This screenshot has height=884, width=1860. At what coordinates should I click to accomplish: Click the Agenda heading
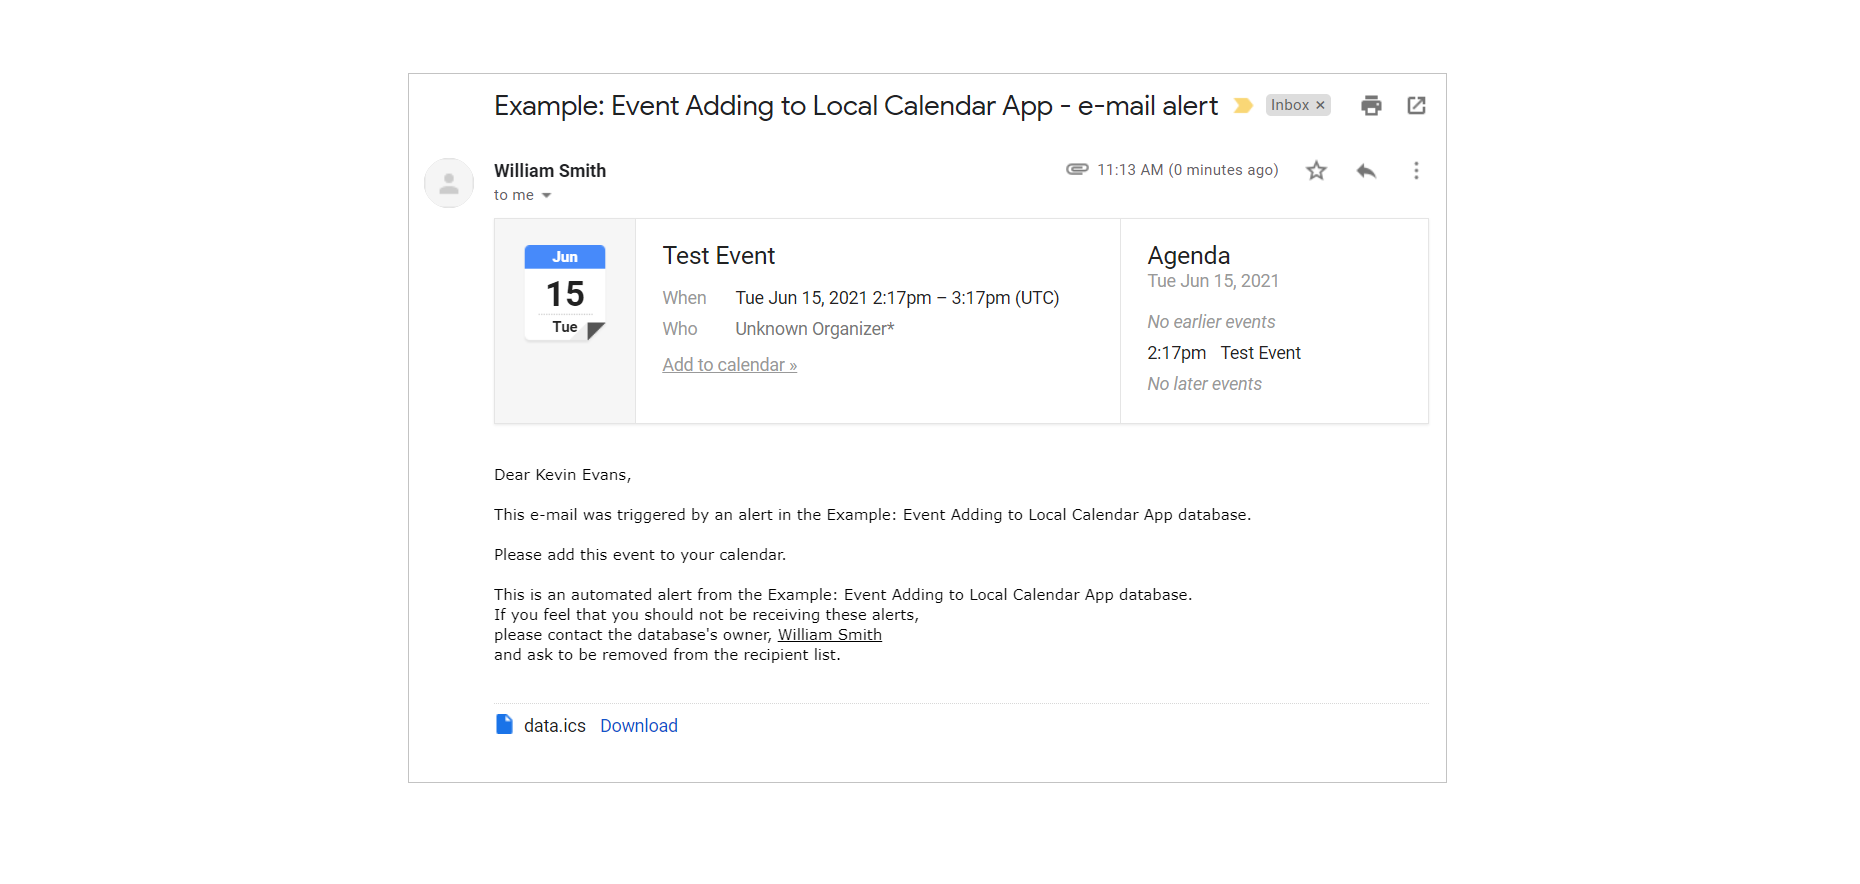click(x=1189, y=256)
